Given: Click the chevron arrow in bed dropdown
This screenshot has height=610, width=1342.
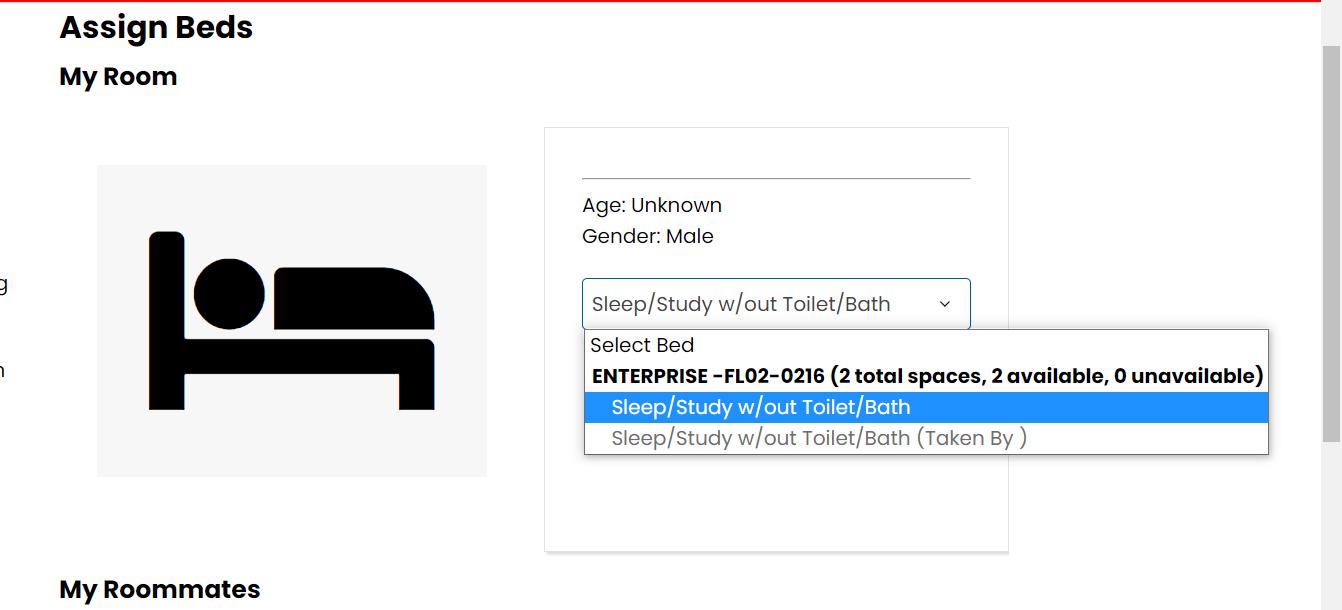Looking at the screenshot, I should [x=944, y=304].
